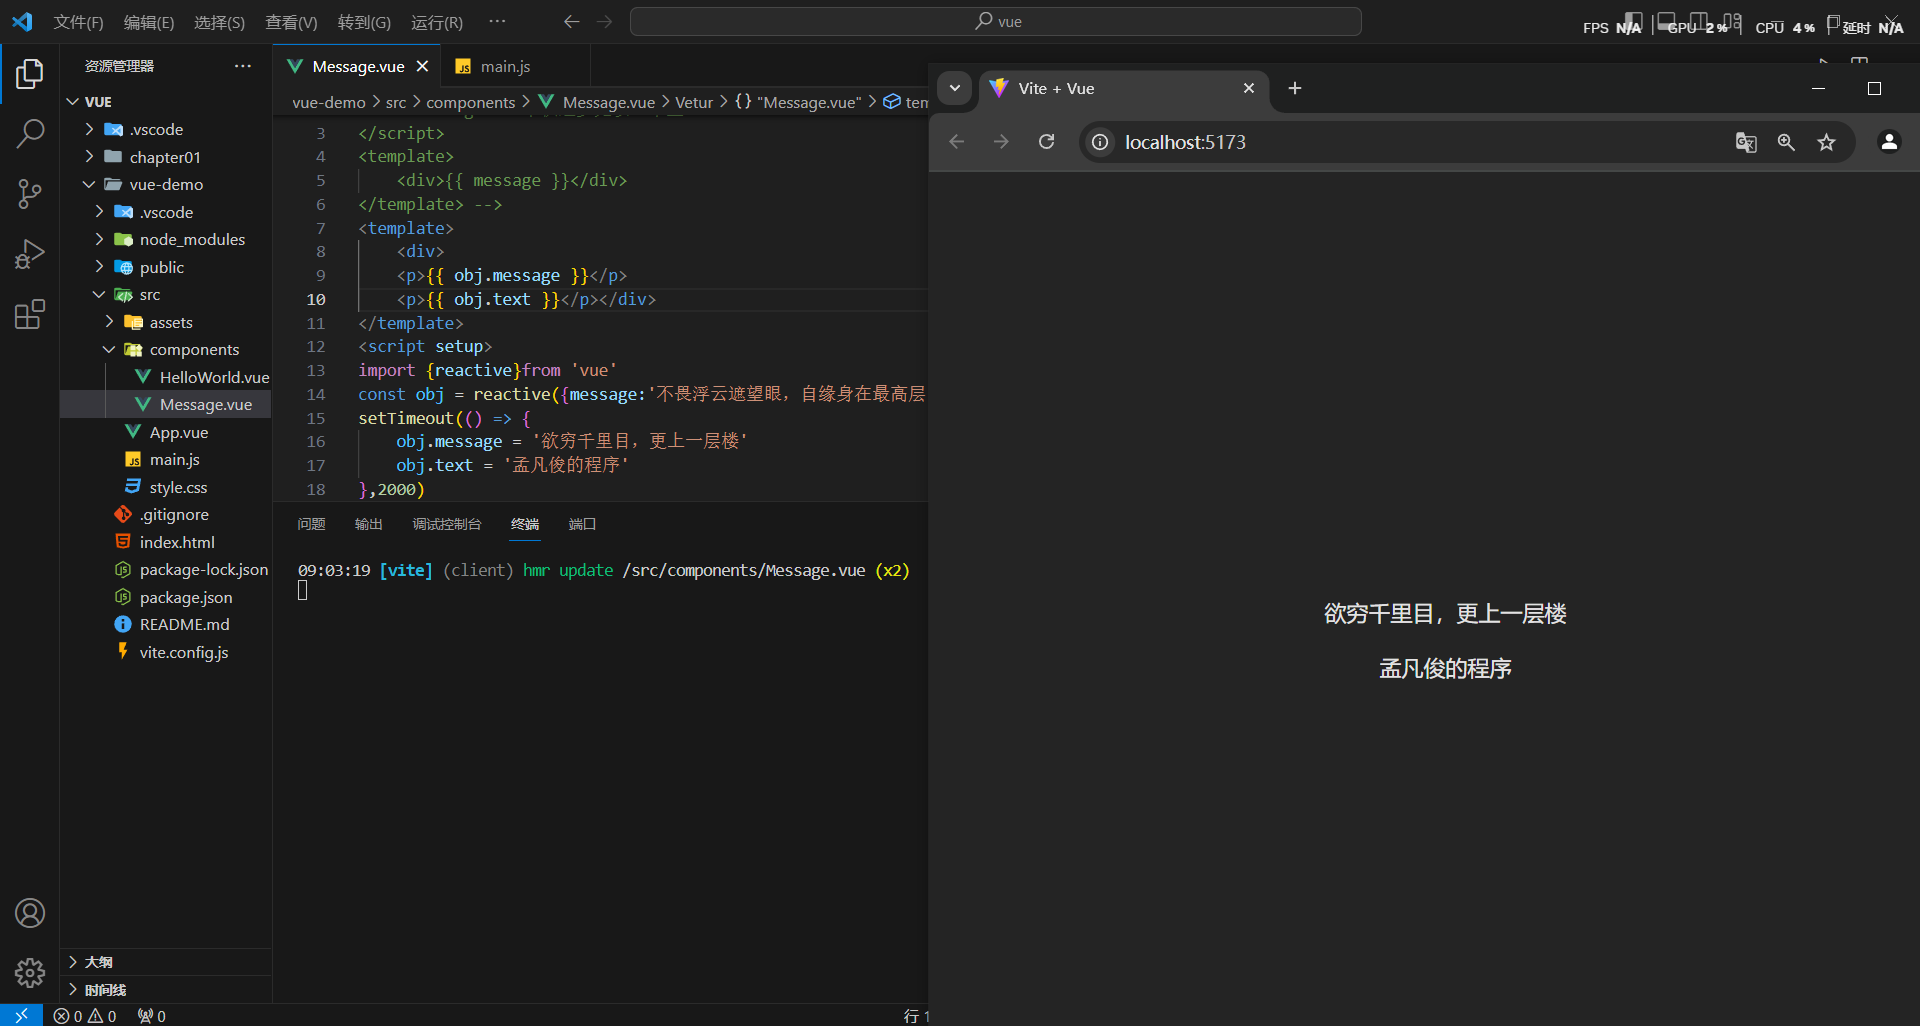Click browser forward arrow button
The image size is (1920, 1026).
point(1001,142)
